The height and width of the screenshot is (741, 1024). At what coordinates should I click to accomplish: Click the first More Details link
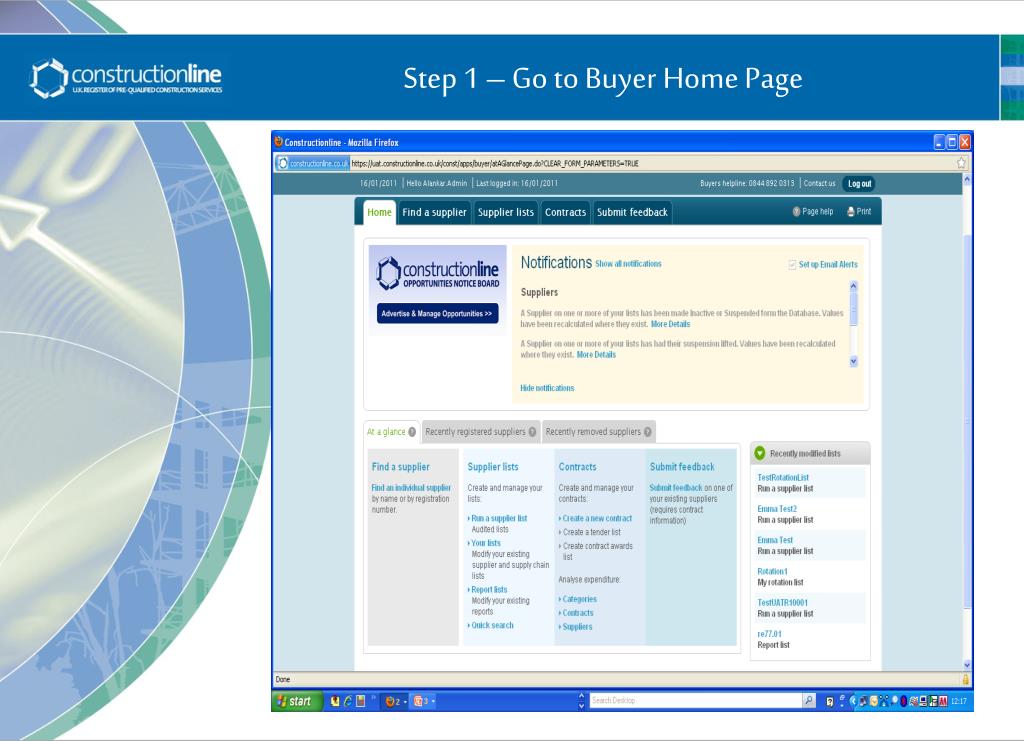point(671,324)
